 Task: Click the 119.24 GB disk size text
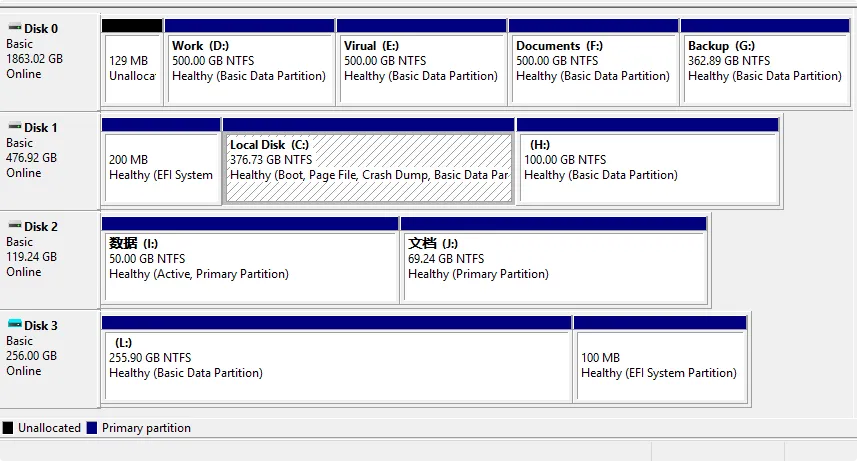(31, 256)
